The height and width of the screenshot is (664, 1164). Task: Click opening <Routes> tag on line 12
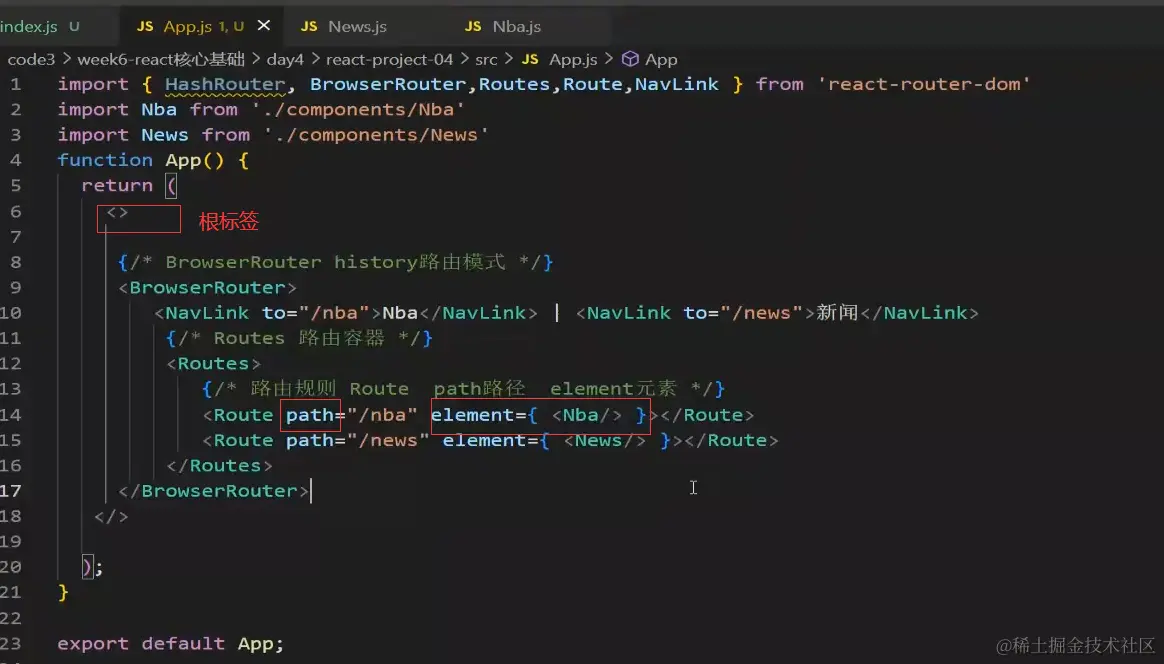pyautogui.click(x=213, y=363)
